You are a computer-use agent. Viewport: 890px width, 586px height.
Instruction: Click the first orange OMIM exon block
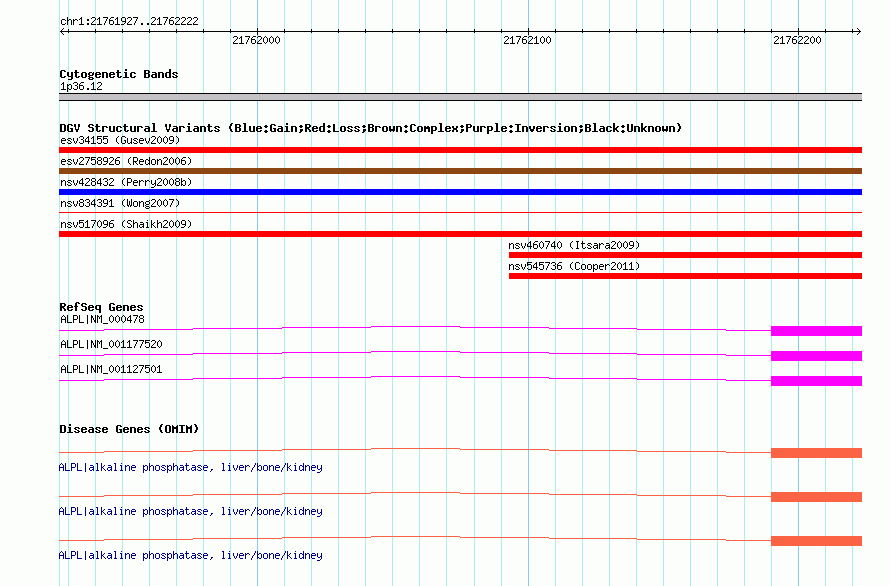point(816,453)
